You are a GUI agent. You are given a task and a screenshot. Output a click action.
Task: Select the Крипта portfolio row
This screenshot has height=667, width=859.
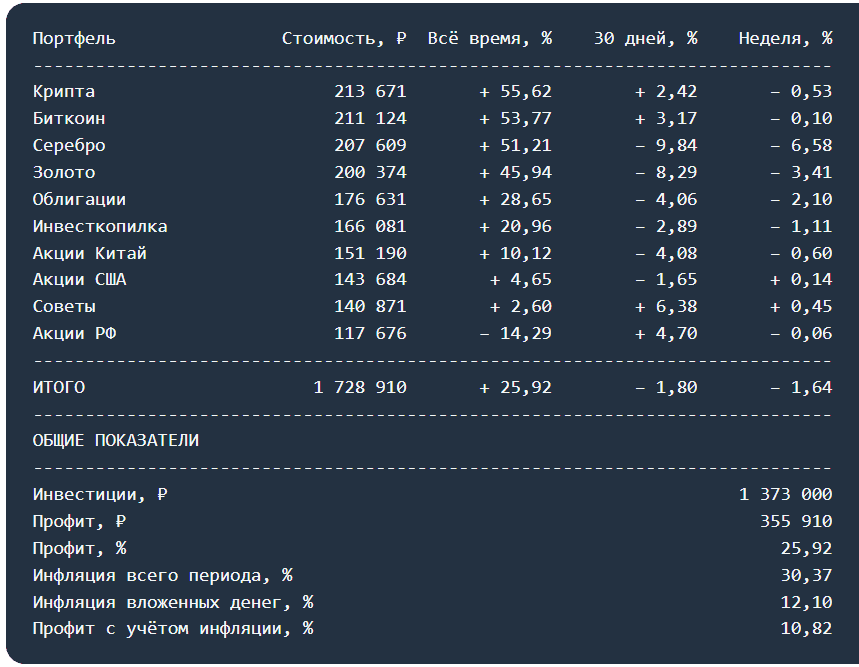point(432,91)
